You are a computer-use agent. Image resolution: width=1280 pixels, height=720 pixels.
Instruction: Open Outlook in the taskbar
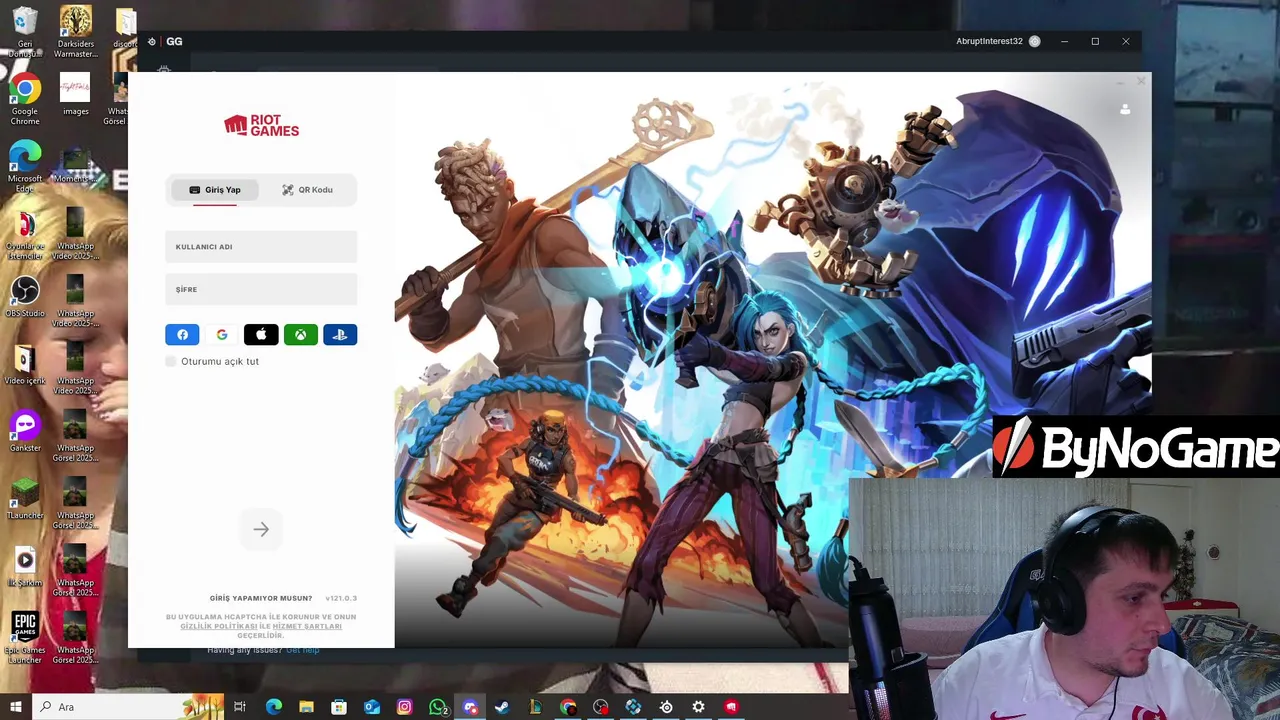(372, 707)
